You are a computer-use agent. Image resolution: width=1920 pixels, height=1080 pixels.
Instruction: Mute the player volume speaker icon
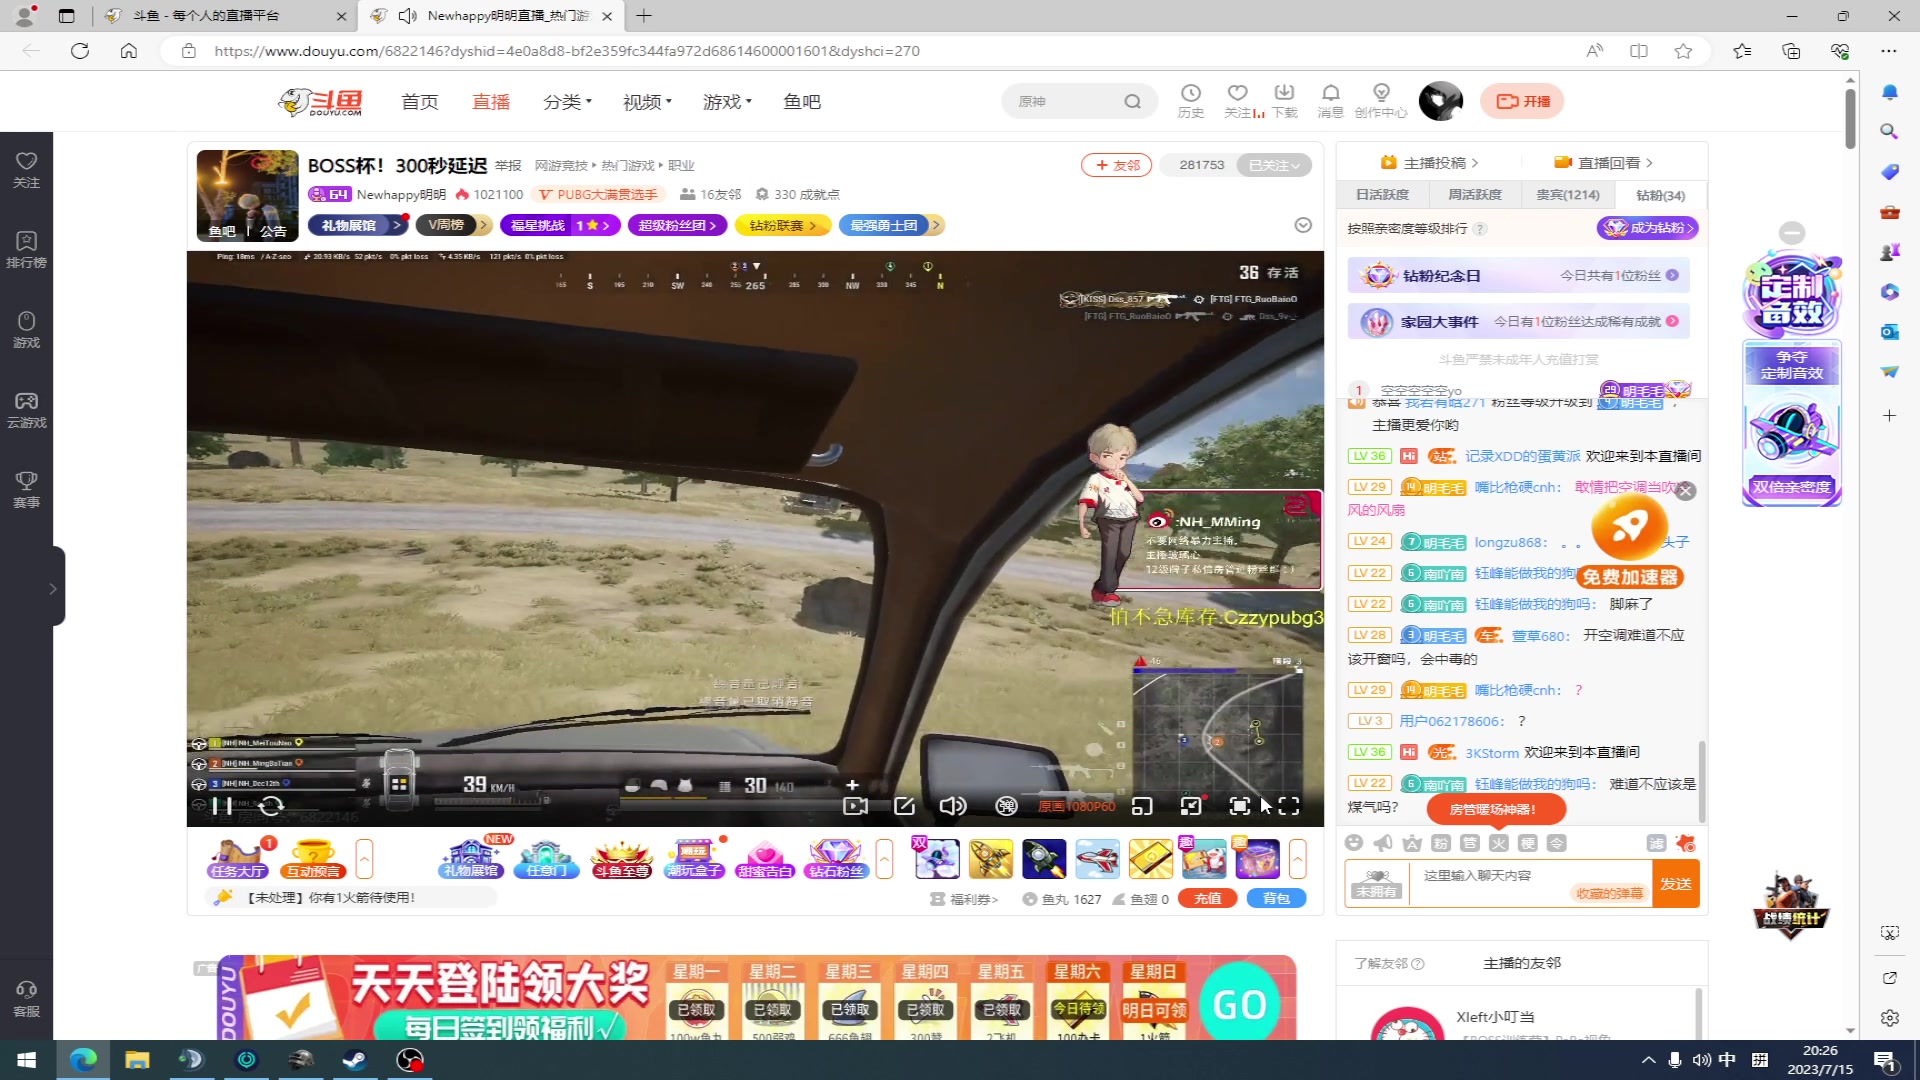pyautogui.click(x=953, y=806)
